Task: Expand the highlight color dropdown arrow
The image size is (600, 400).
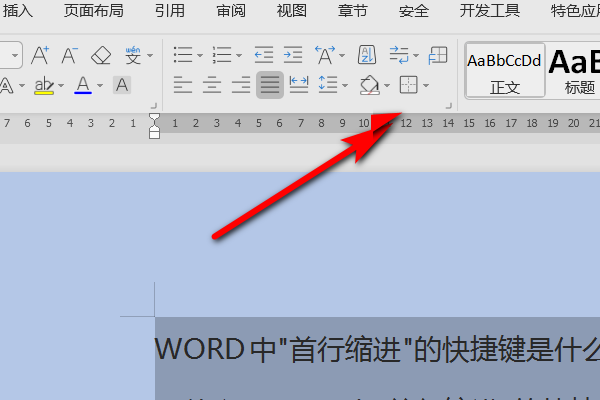Action: point(61,85)
